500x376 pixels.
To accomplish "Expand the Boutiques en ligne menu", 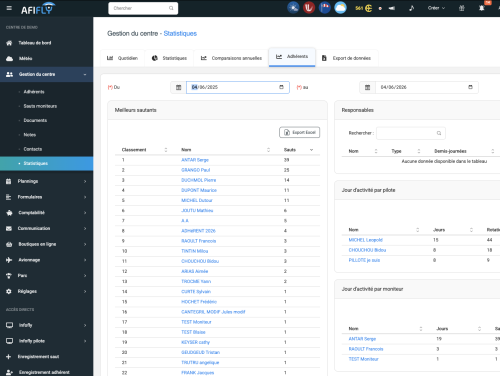I will [x=47, y=244].
